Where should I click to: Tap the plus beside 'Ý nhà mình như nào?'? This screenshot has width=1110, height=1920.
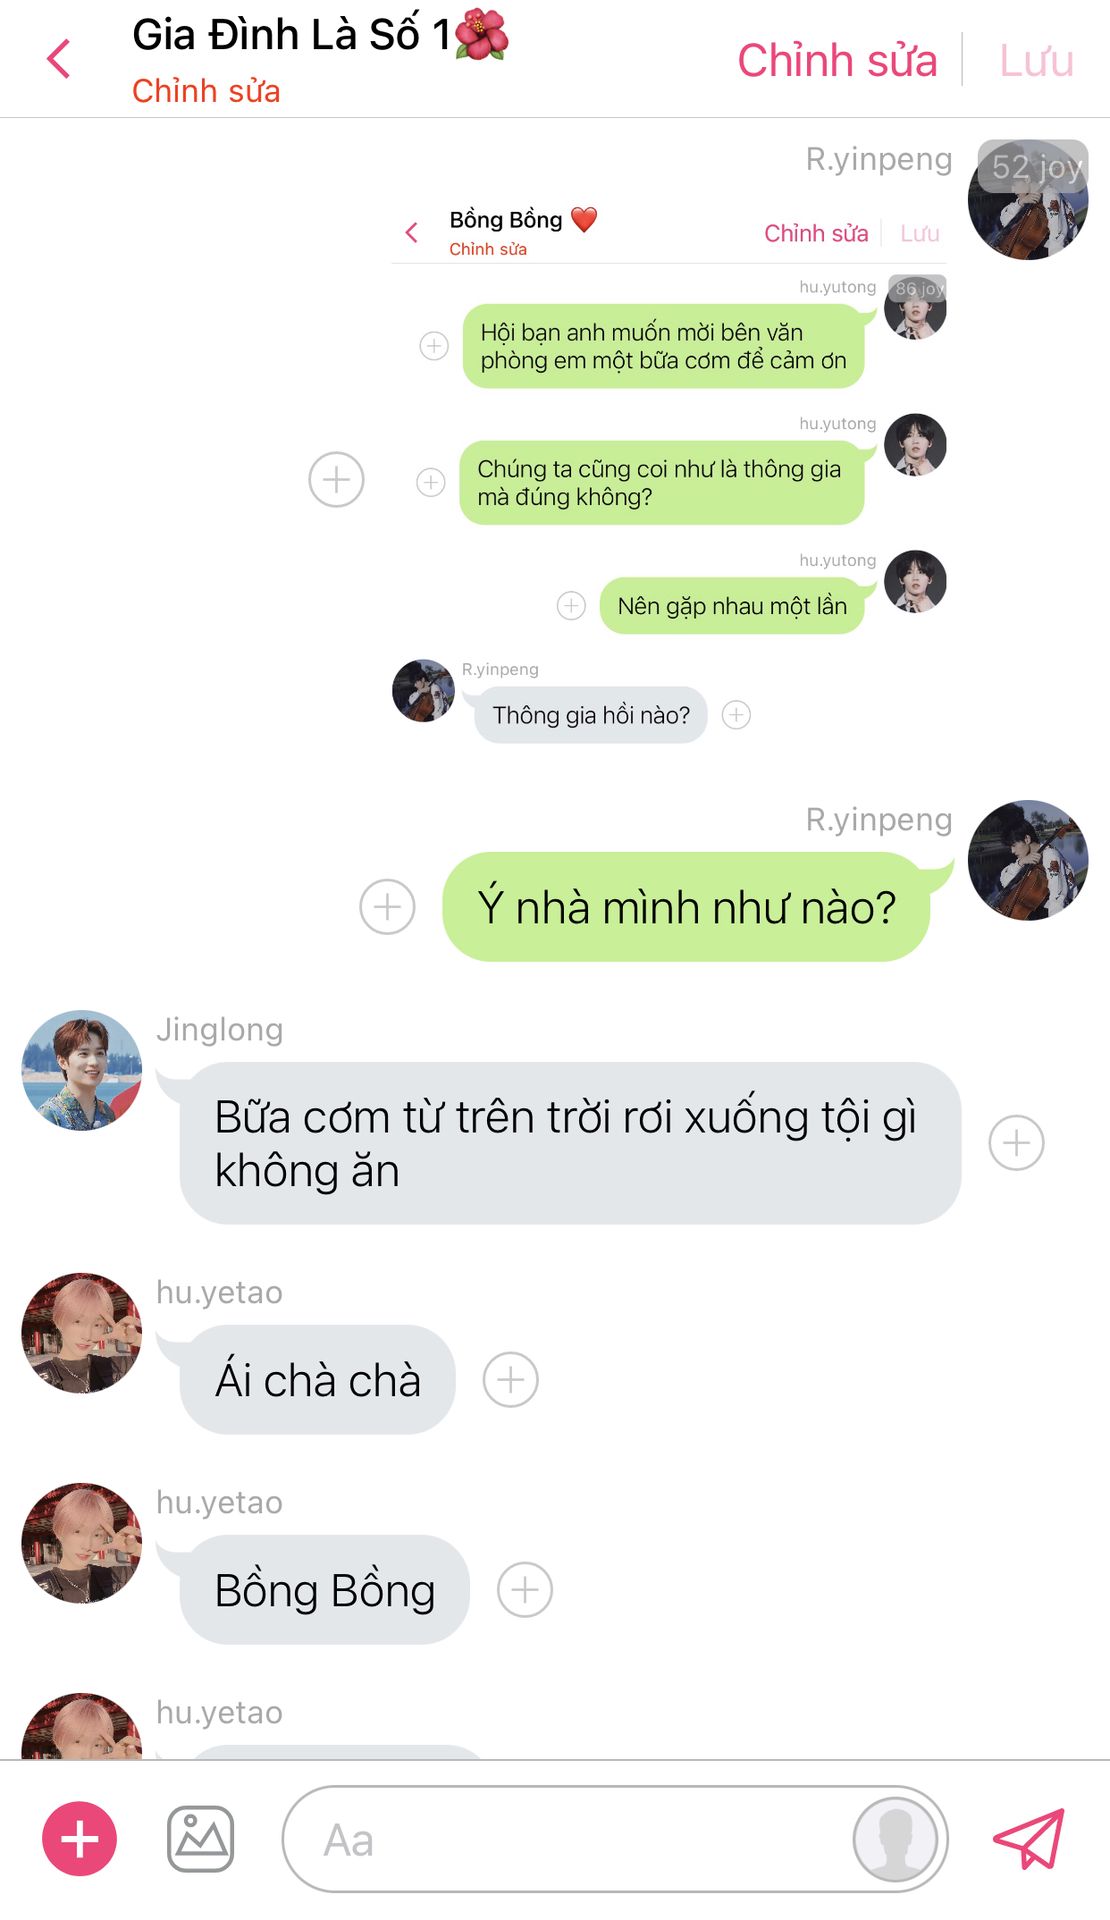point(387,907)
